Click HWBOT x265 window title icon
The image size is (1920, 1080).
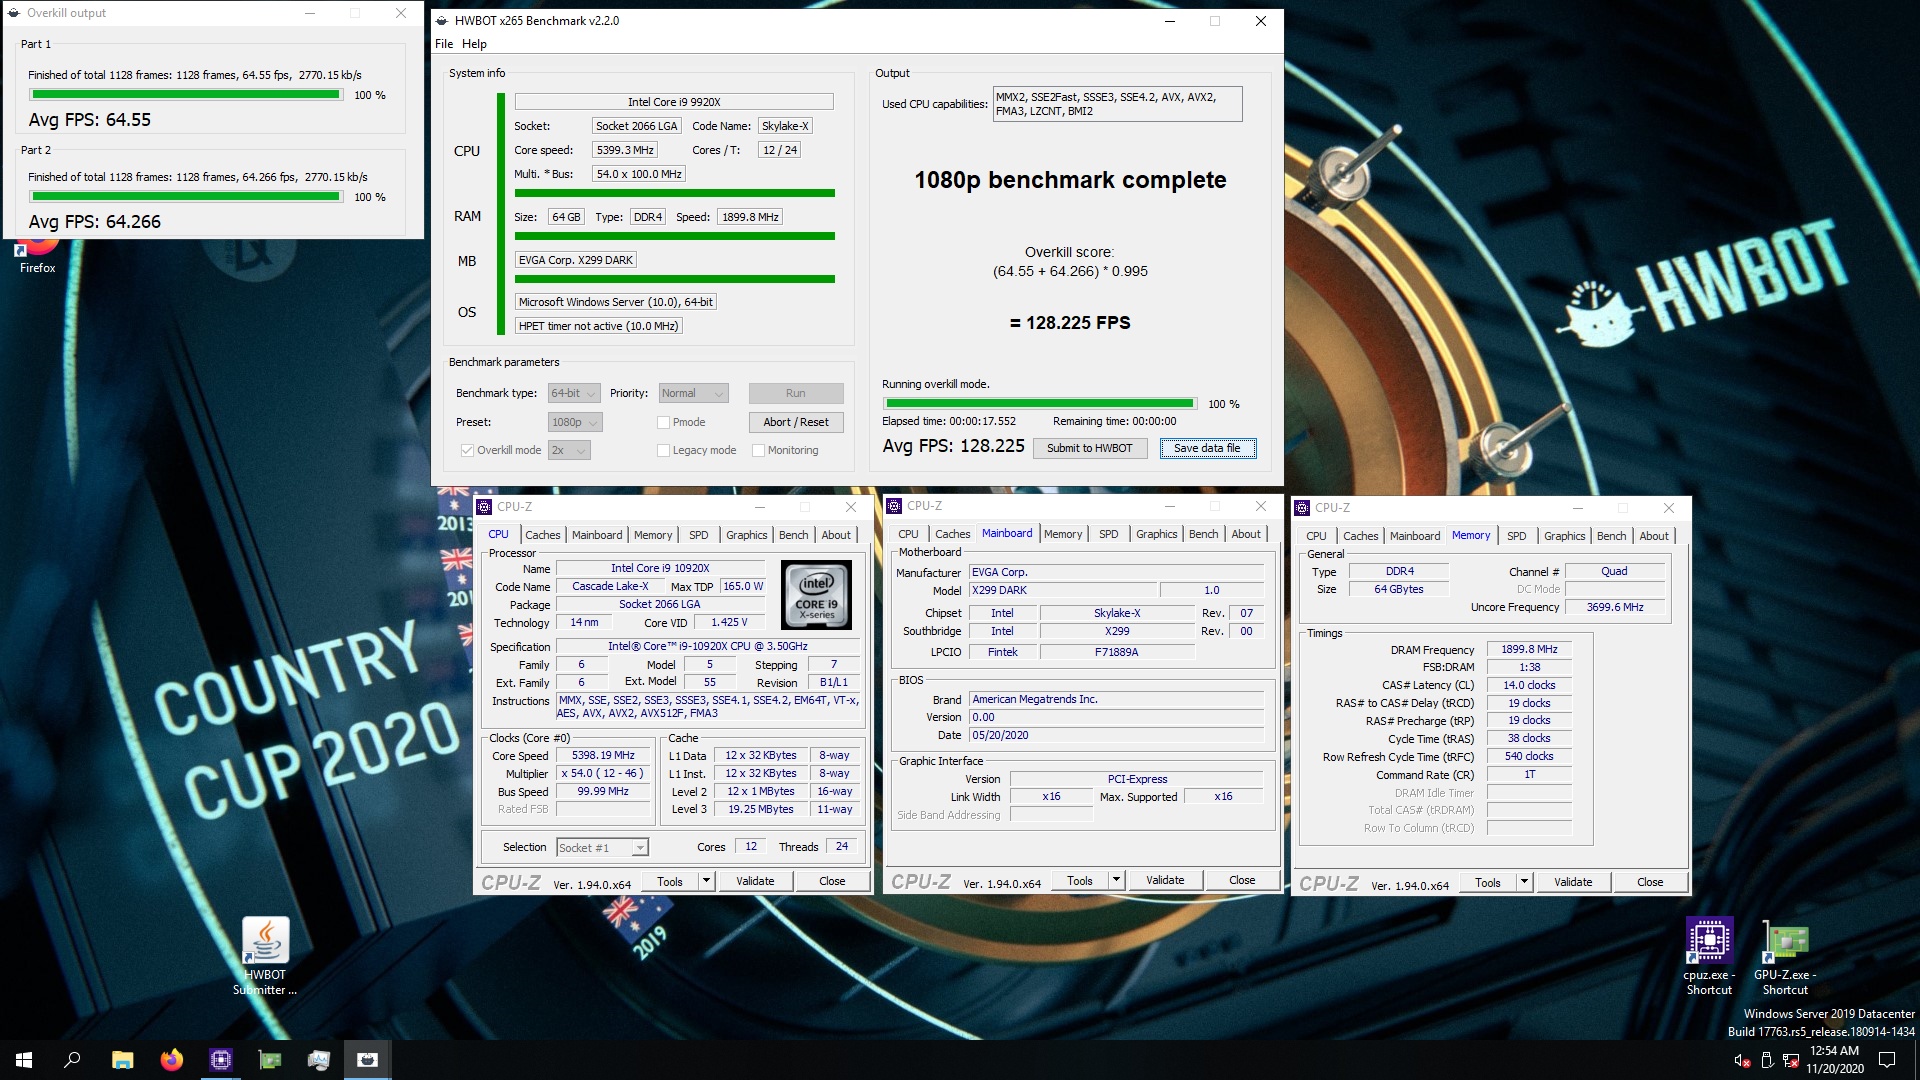(442, 21)
